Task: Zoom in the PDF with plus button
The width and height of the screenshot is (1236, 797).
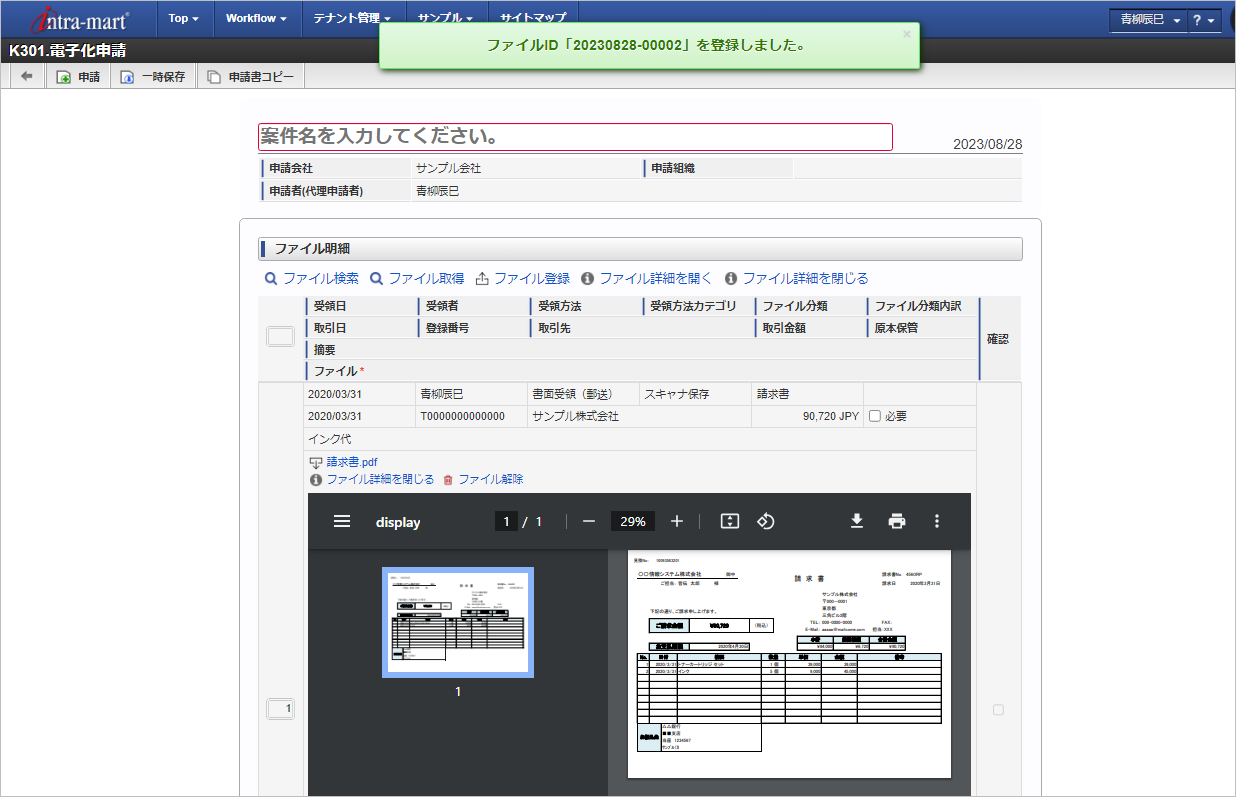Action: pyautogui.click(x=677, y=521)
